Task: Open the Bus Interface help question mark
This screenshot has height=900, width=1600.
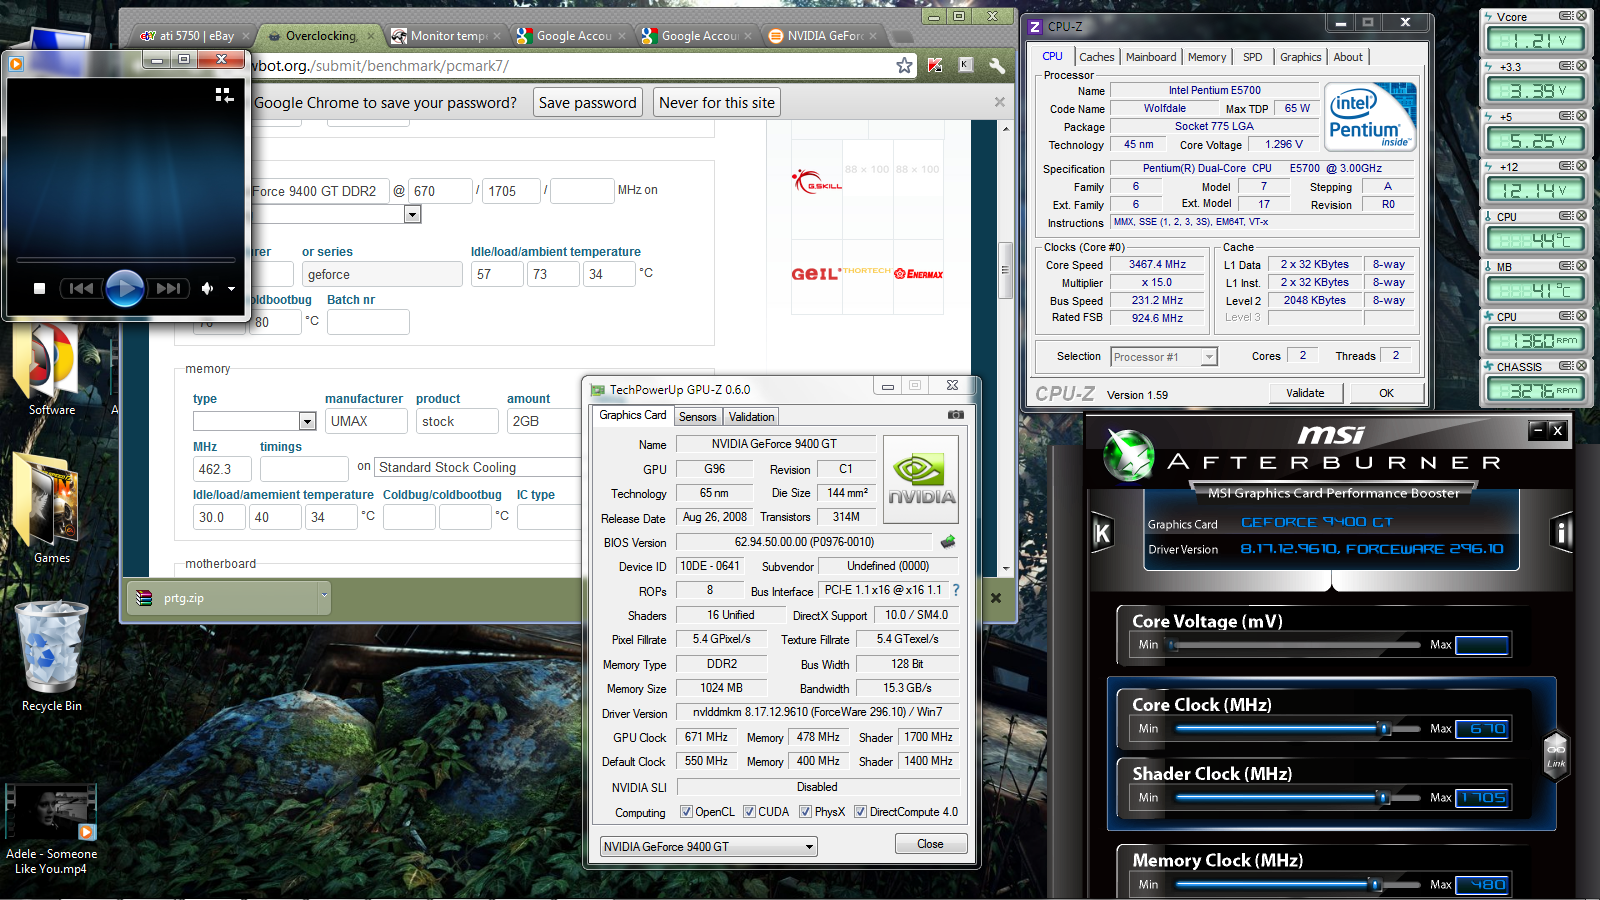Action: pyautogui.click(x=955, y=590)
